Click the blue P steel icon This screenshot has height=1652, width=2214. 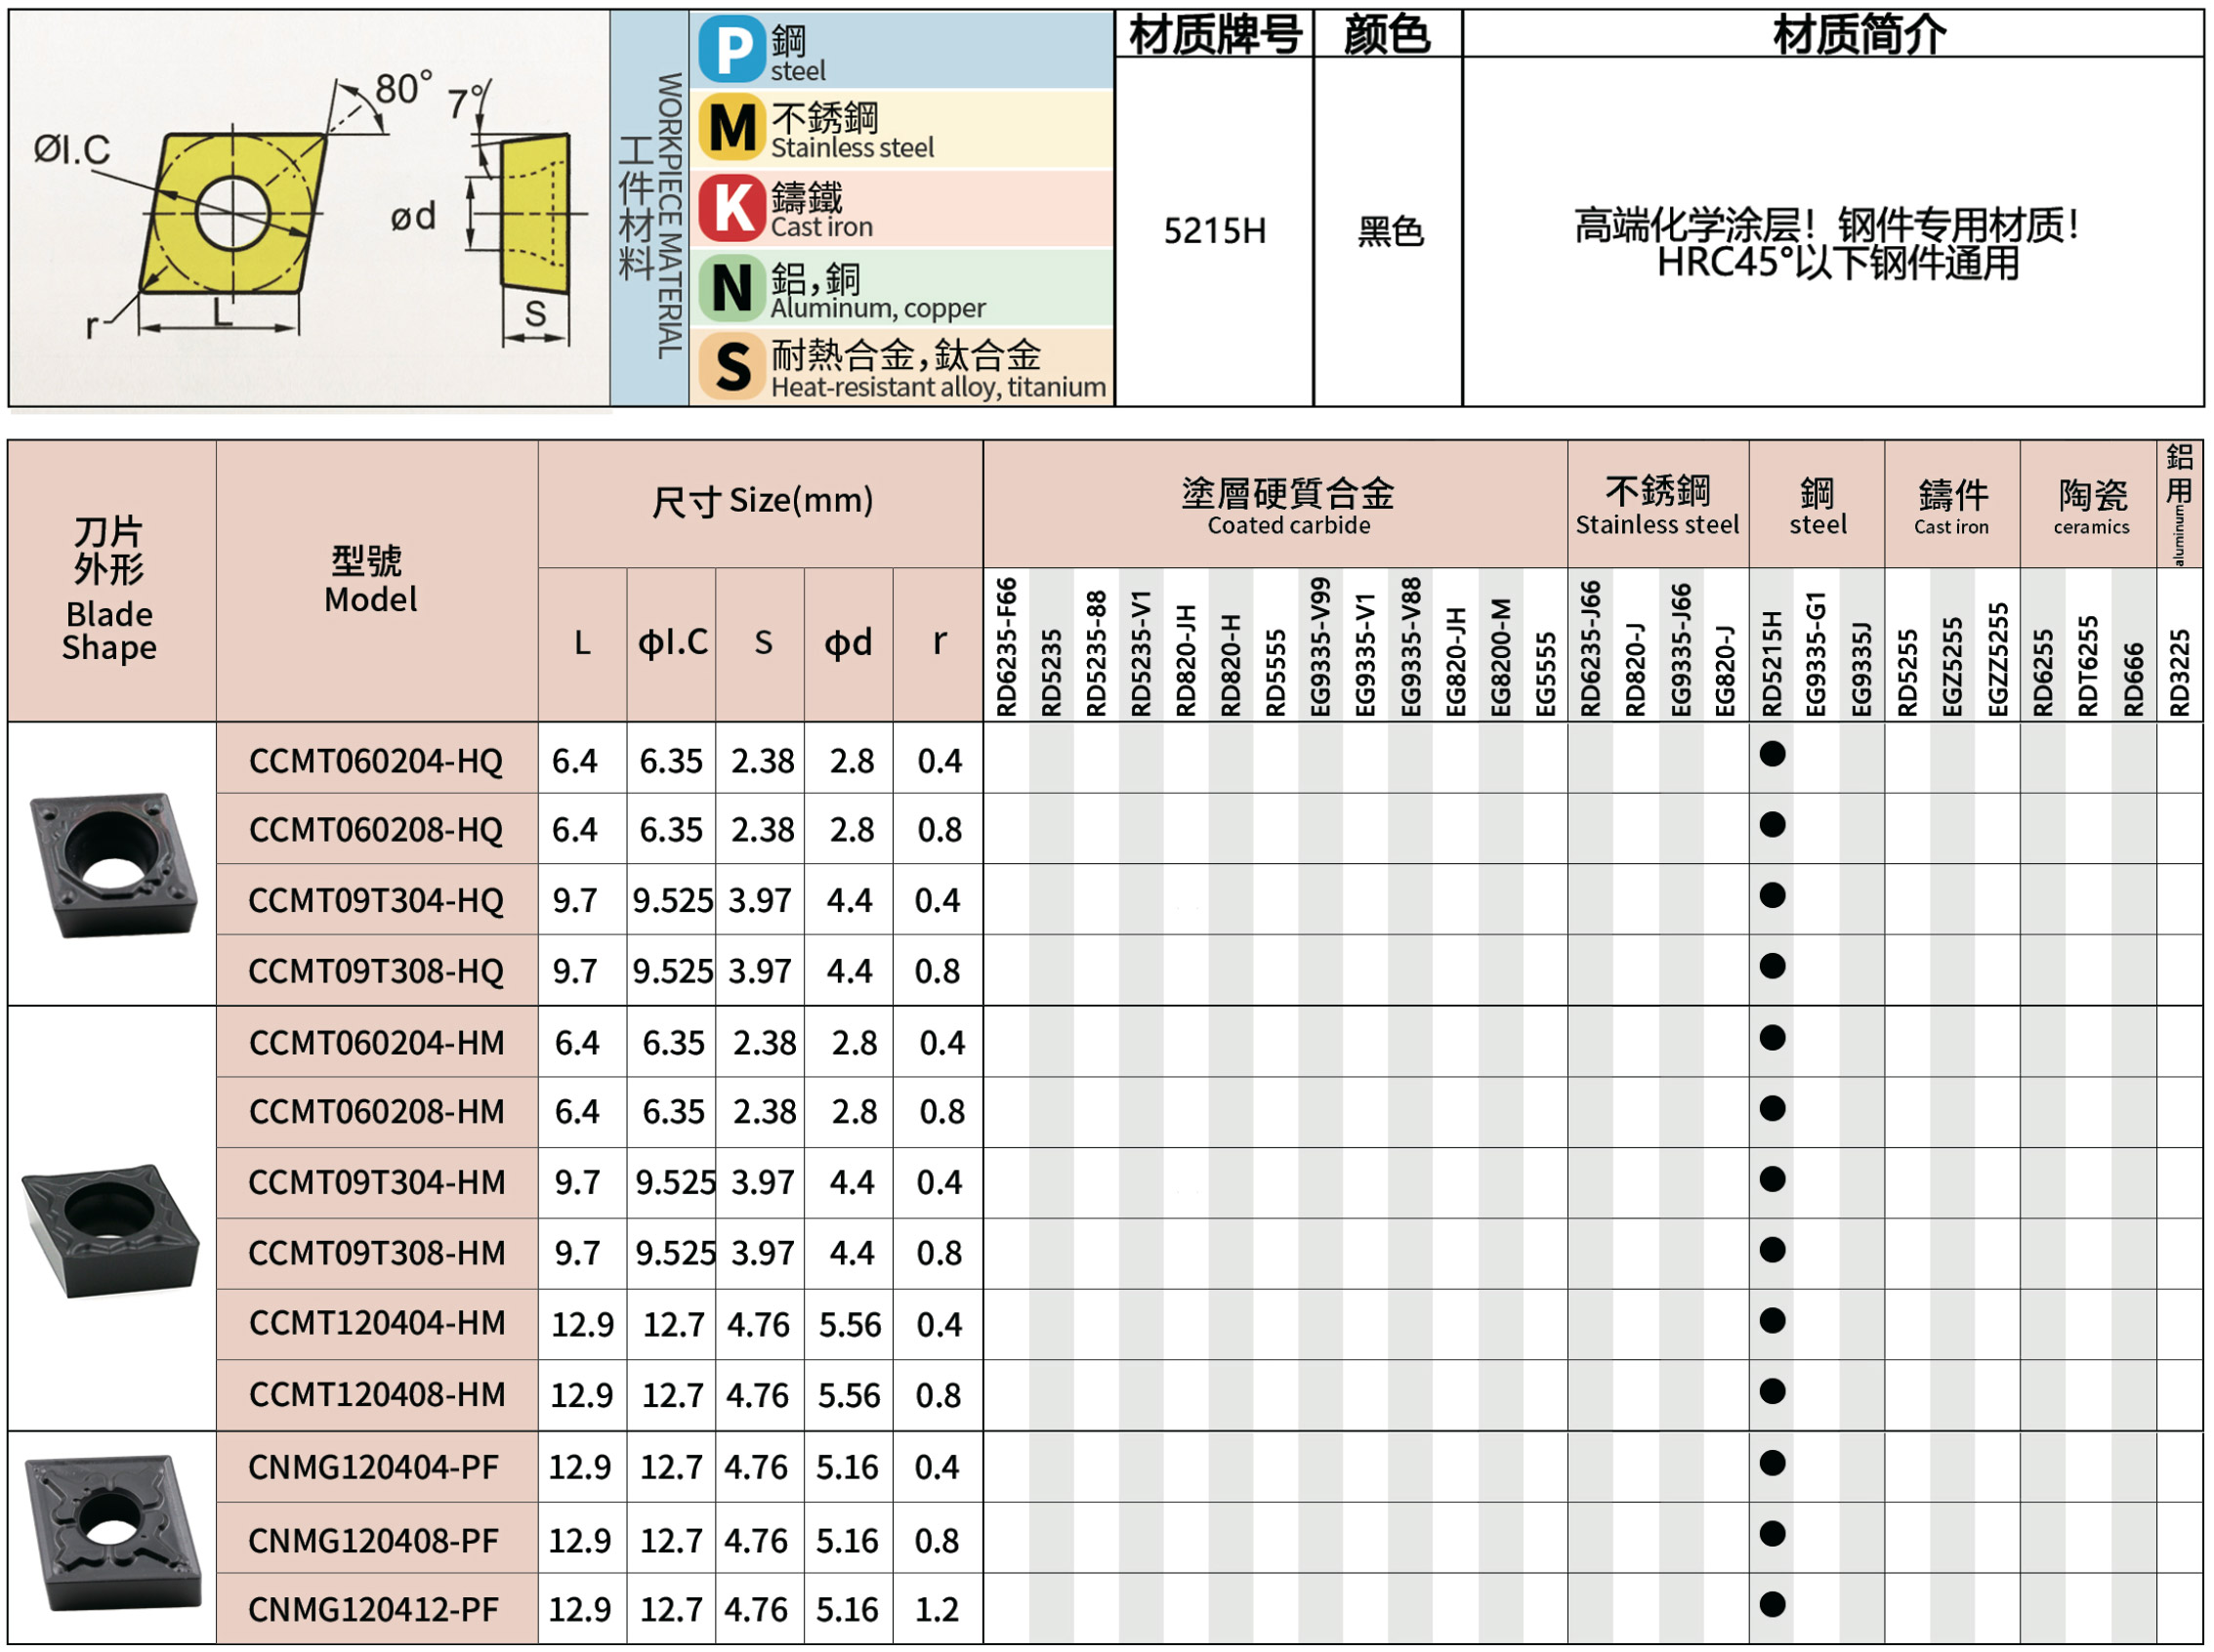coord(732,49)
